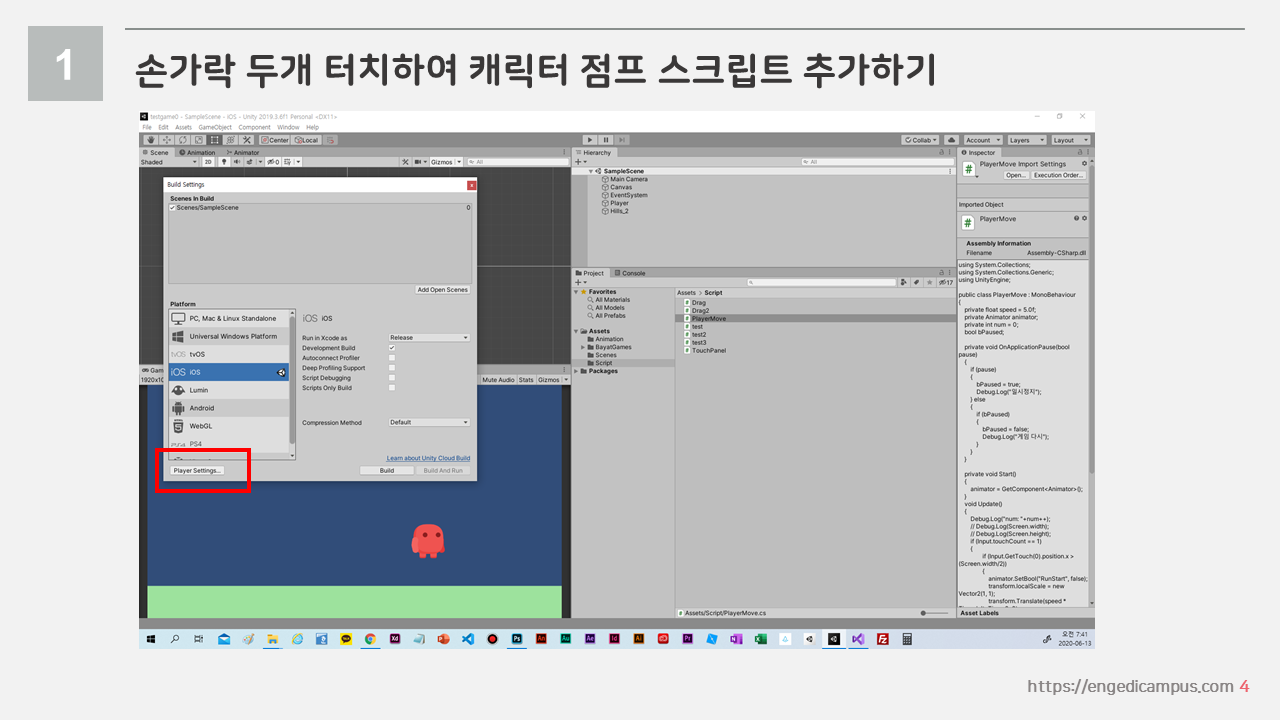Toggle Scenes/SampleScene build checkbox
The image size is (1280, 720).
click(173, 207)
